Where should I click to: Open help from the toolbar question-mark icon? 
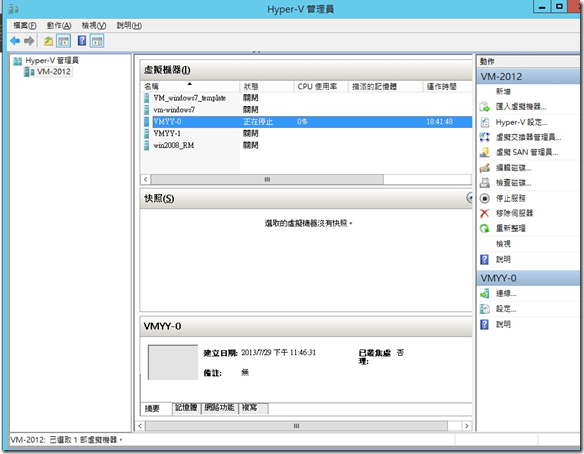click(82, 40)
